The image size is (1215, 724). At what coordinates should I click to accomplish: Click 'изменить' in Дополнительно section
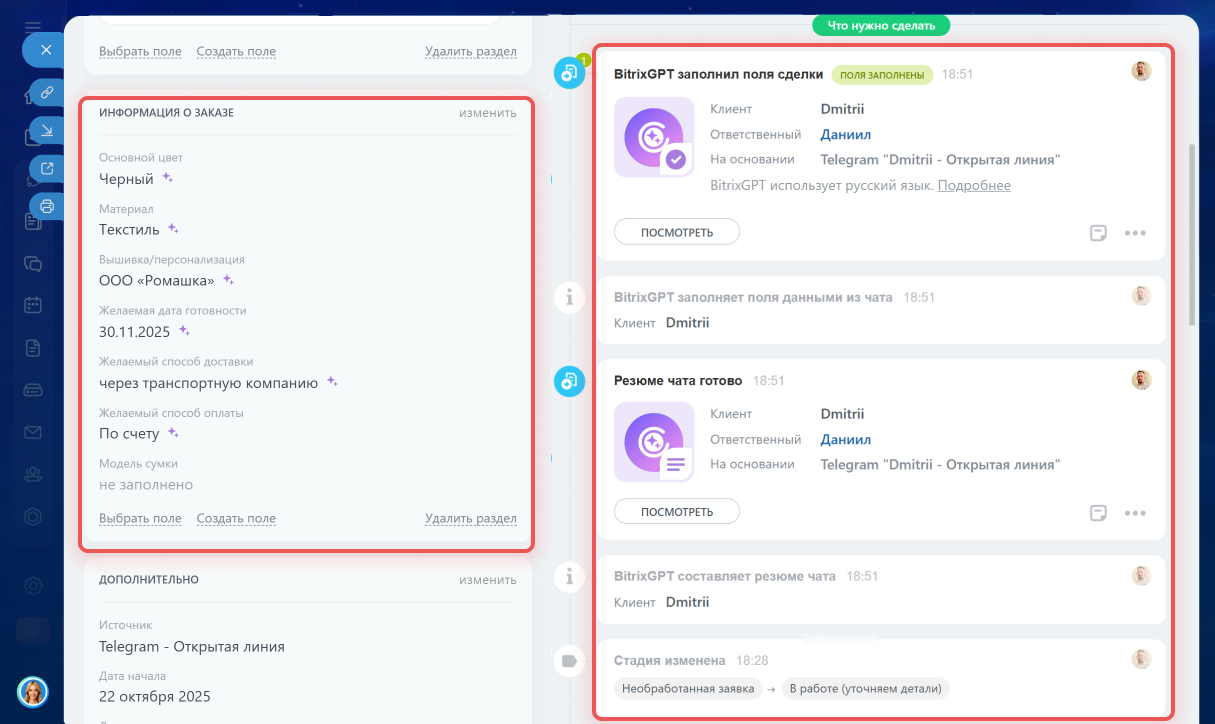[487, 579]
